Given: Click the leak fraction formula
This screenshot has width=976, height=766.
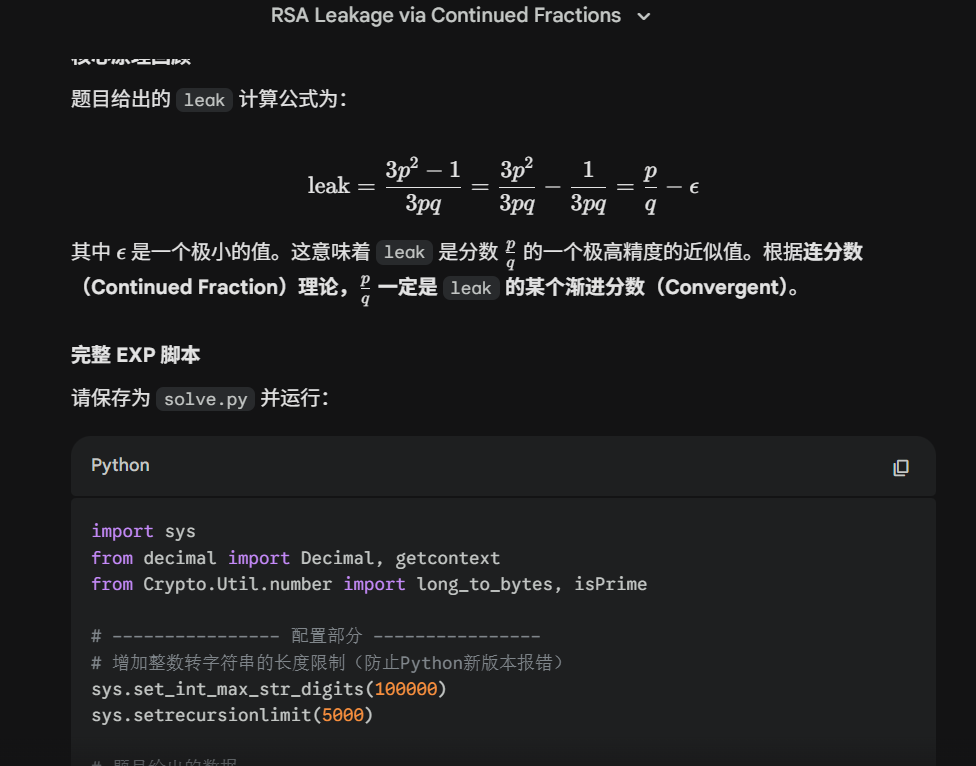Looking at the screenshot, I should 503,185.
